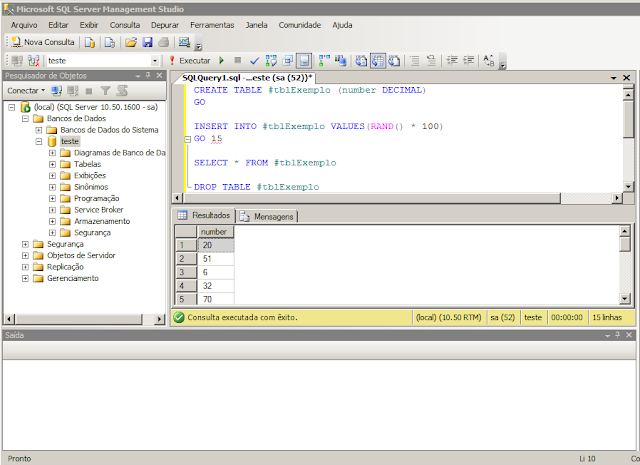Viewport: 640px width, 465px height.
Task: Click the Change Connection icon beside the database combo
Action: coord(34,61)
